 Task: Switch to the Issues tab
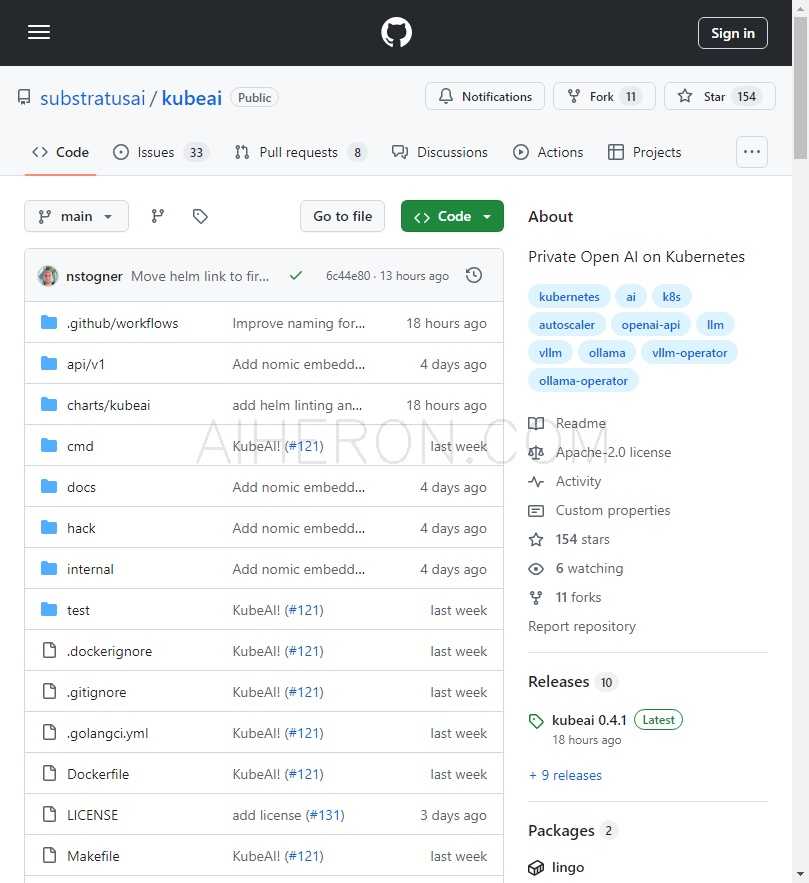click(x=160, y=152)
